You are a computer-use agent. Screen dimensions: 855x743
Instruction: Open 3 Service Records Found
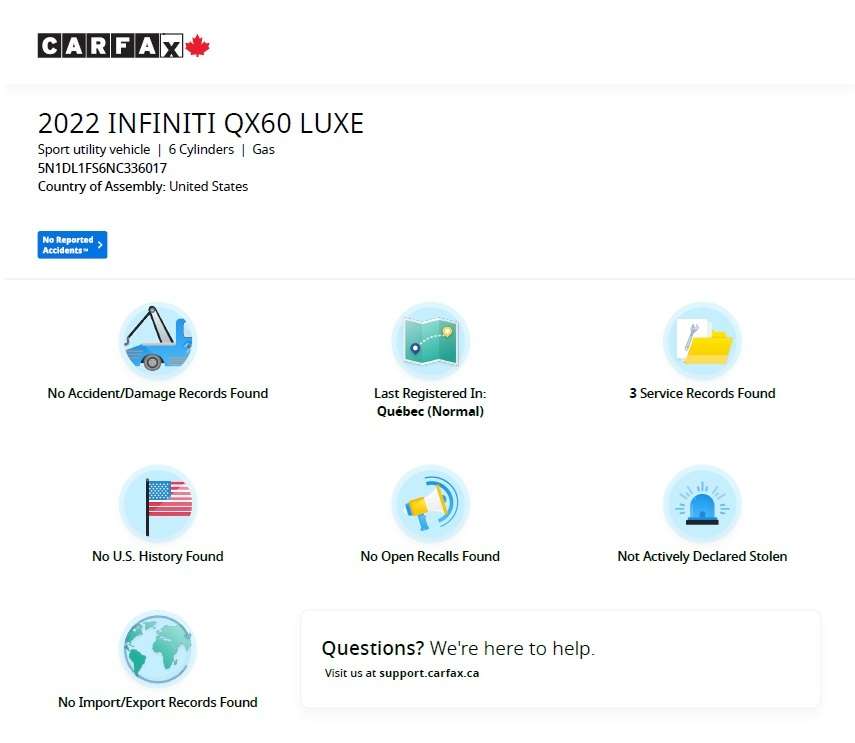[x=702, y=394]
